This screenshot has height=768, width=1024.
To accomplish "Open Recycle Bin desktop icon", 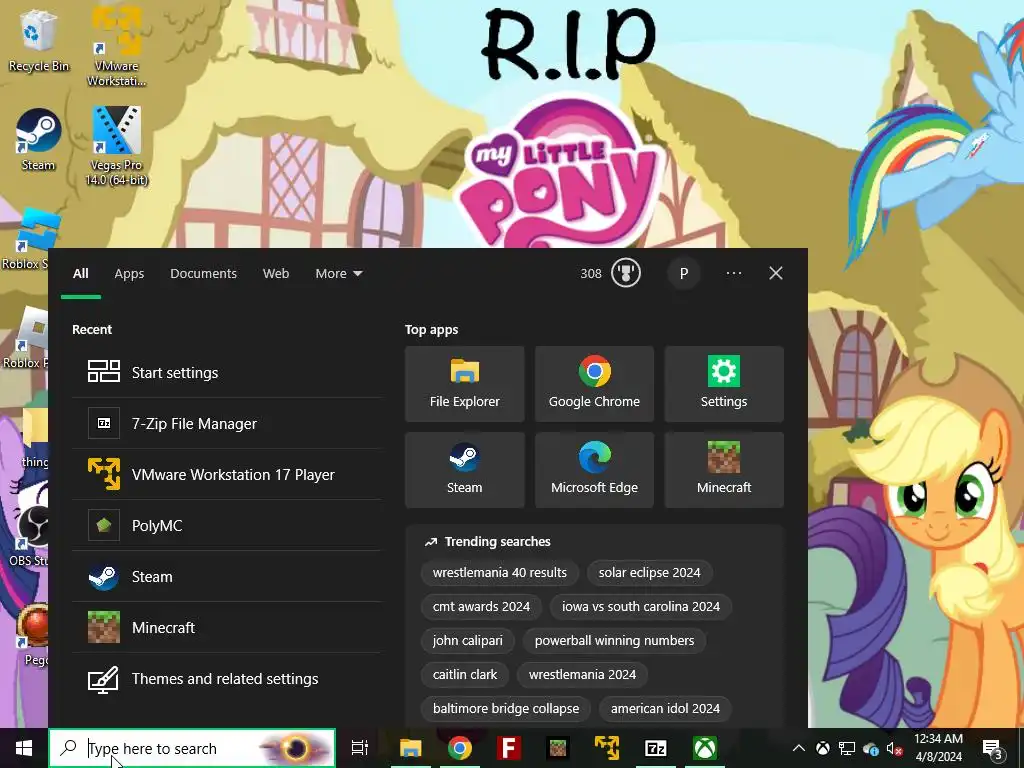I will point(38,40).
